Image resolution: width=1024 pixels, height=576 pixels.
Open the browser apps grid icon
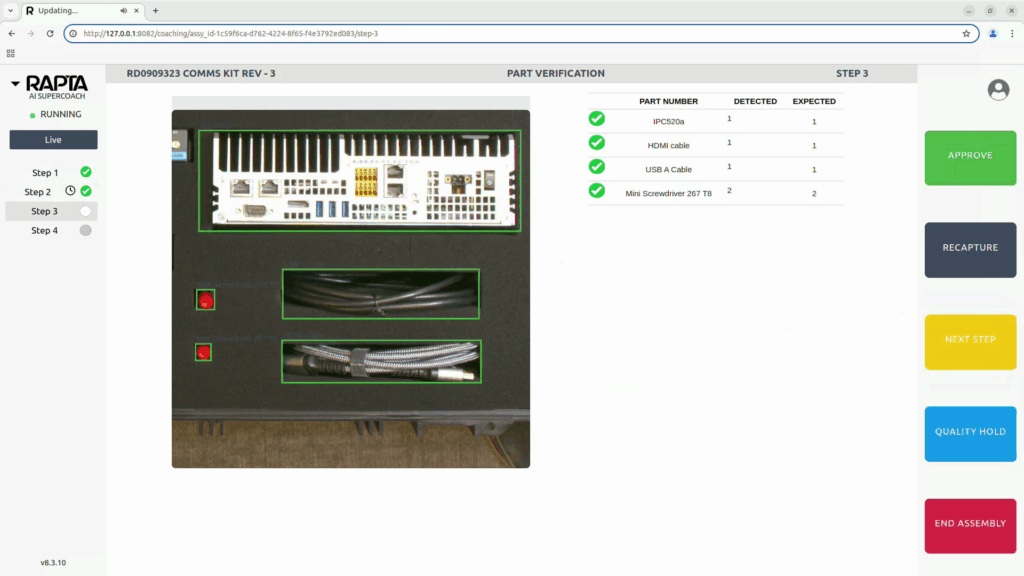(11, 53)
